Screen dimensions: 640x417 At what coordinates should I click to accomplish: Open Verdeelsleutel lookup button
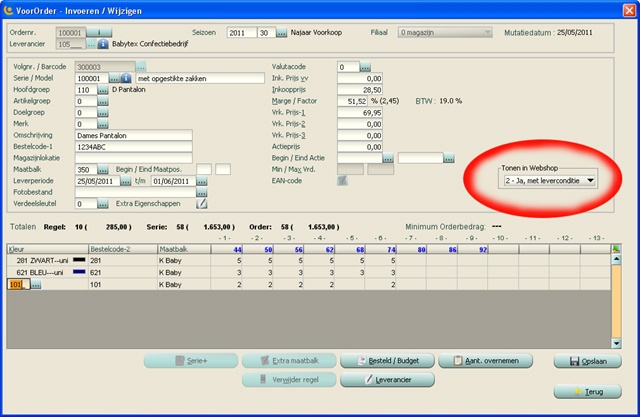tap(103, 204)
